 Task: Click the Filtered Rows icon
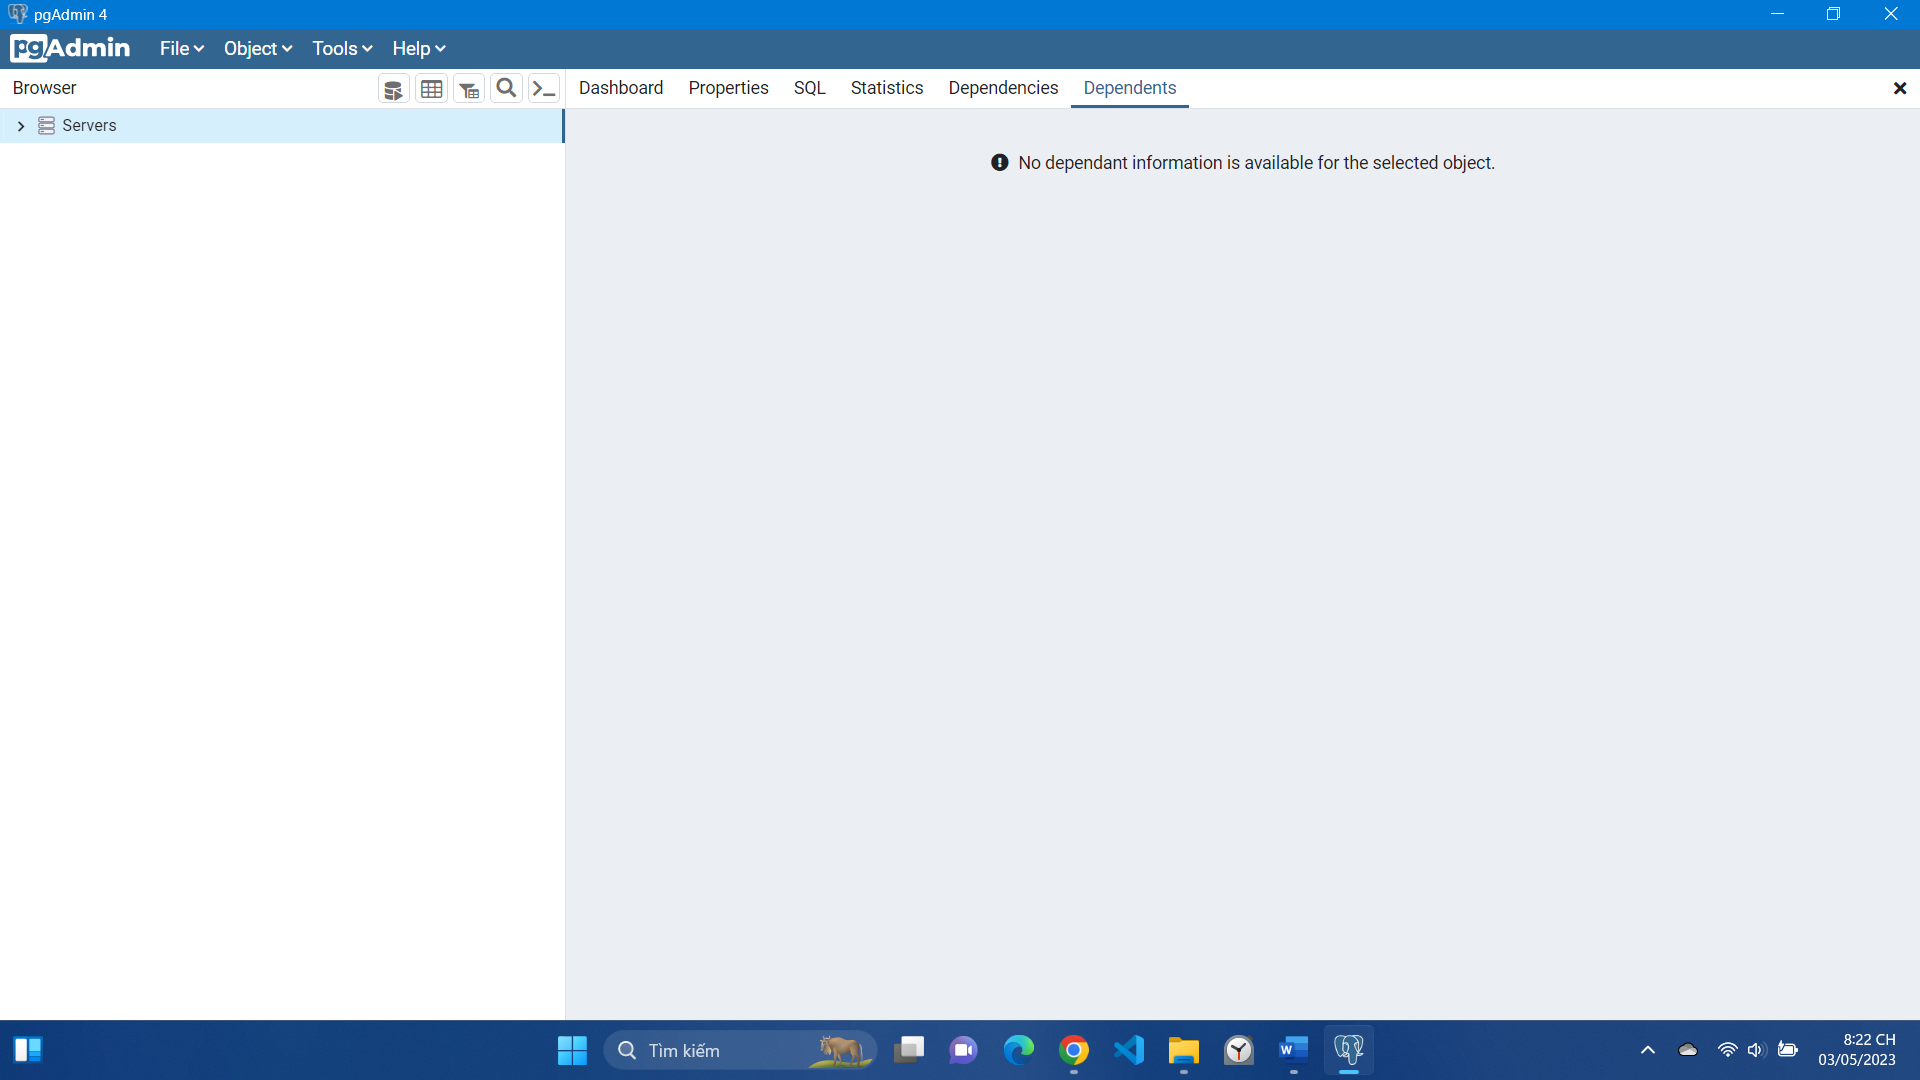click(x=469, y=89)
